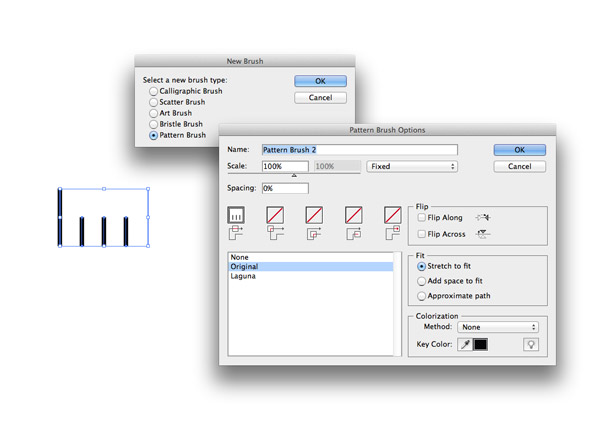Select the Inner Corner Tile box
The height and width of the screenshot is (432, 600).
(x=314, y=215)
